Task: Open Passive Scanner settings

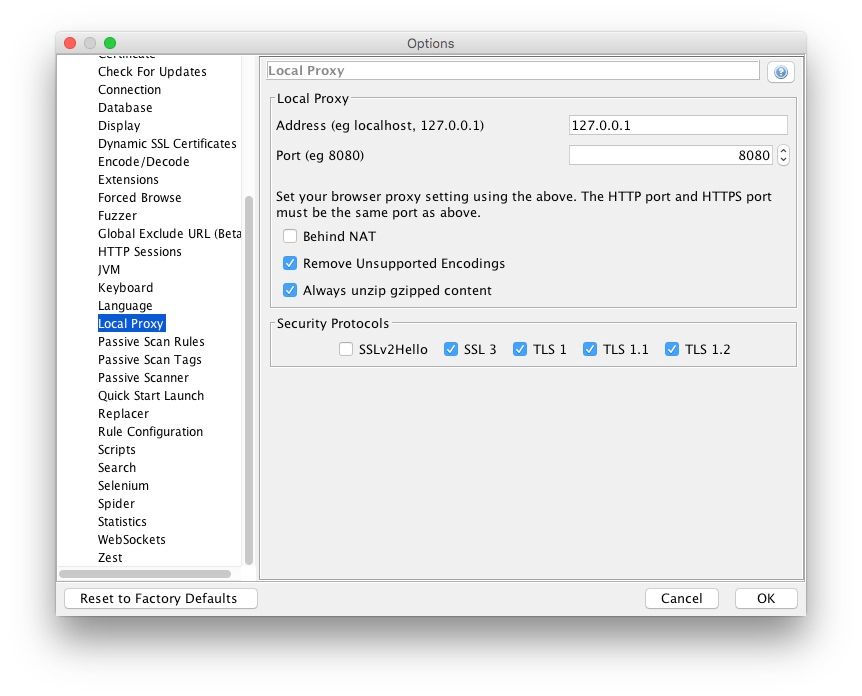Action: tap(143, 378)
